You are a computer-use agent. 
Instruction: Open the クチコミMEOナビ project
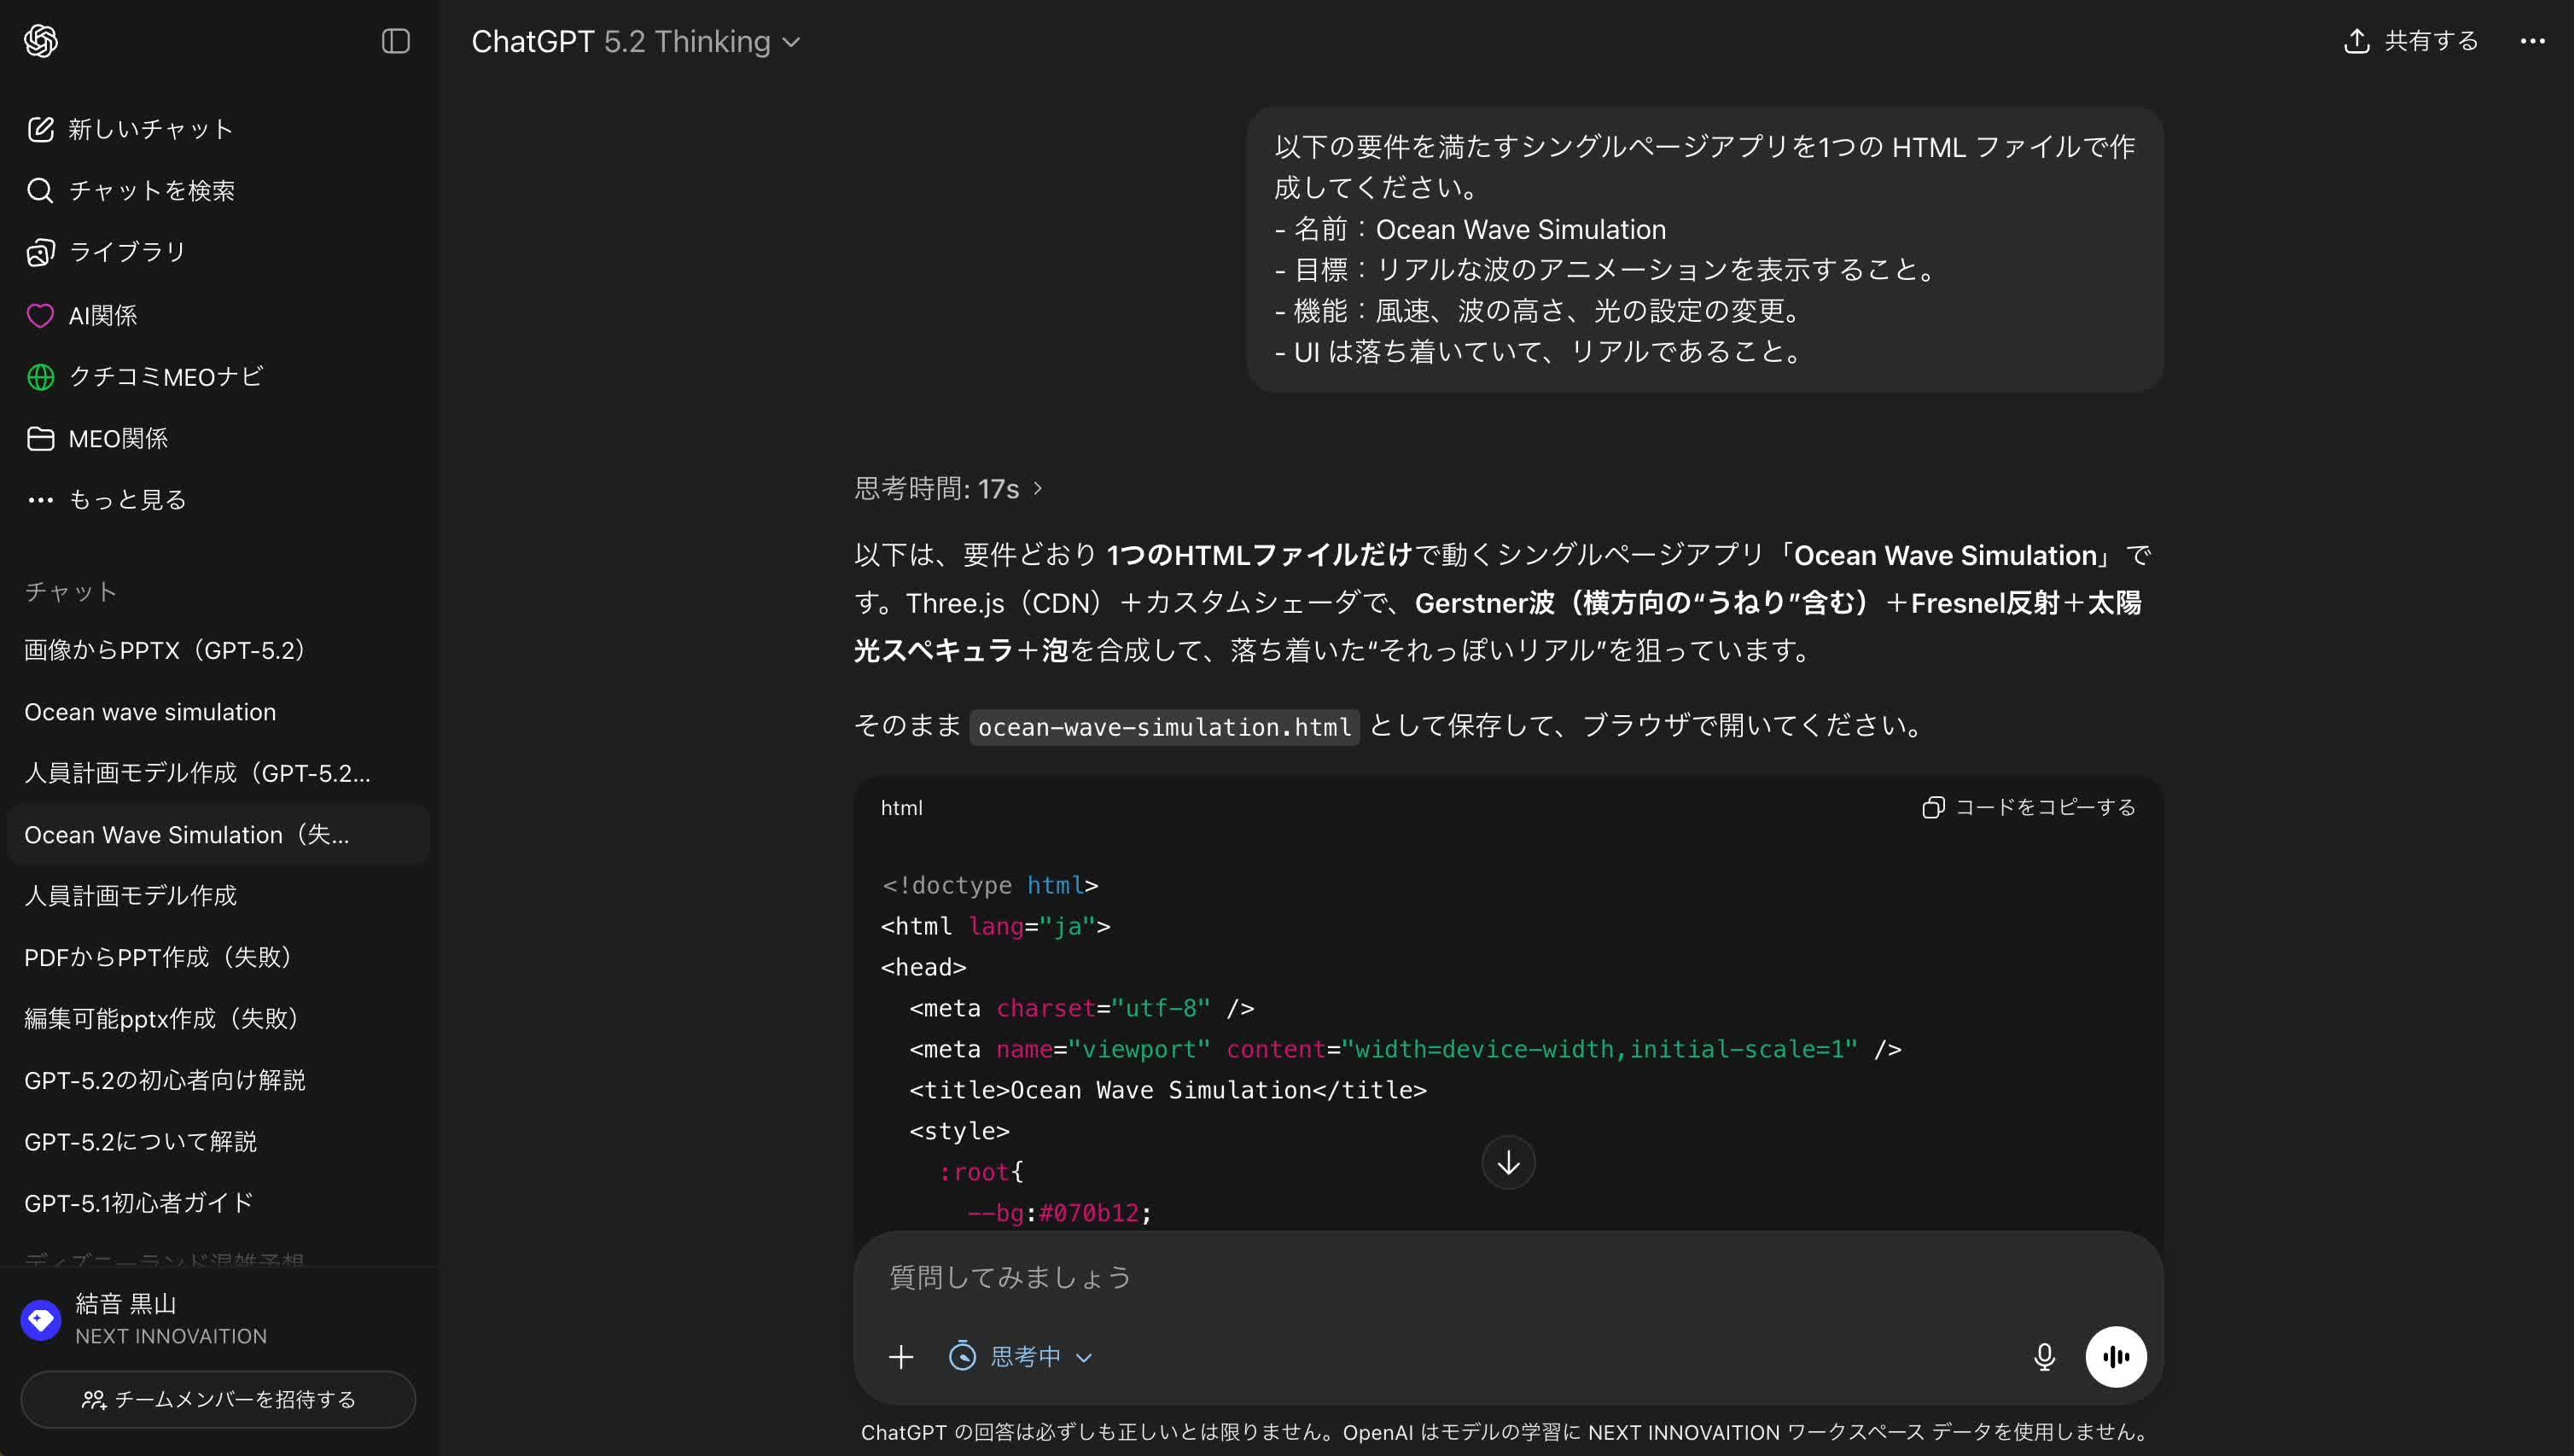[x=165, y=377]
